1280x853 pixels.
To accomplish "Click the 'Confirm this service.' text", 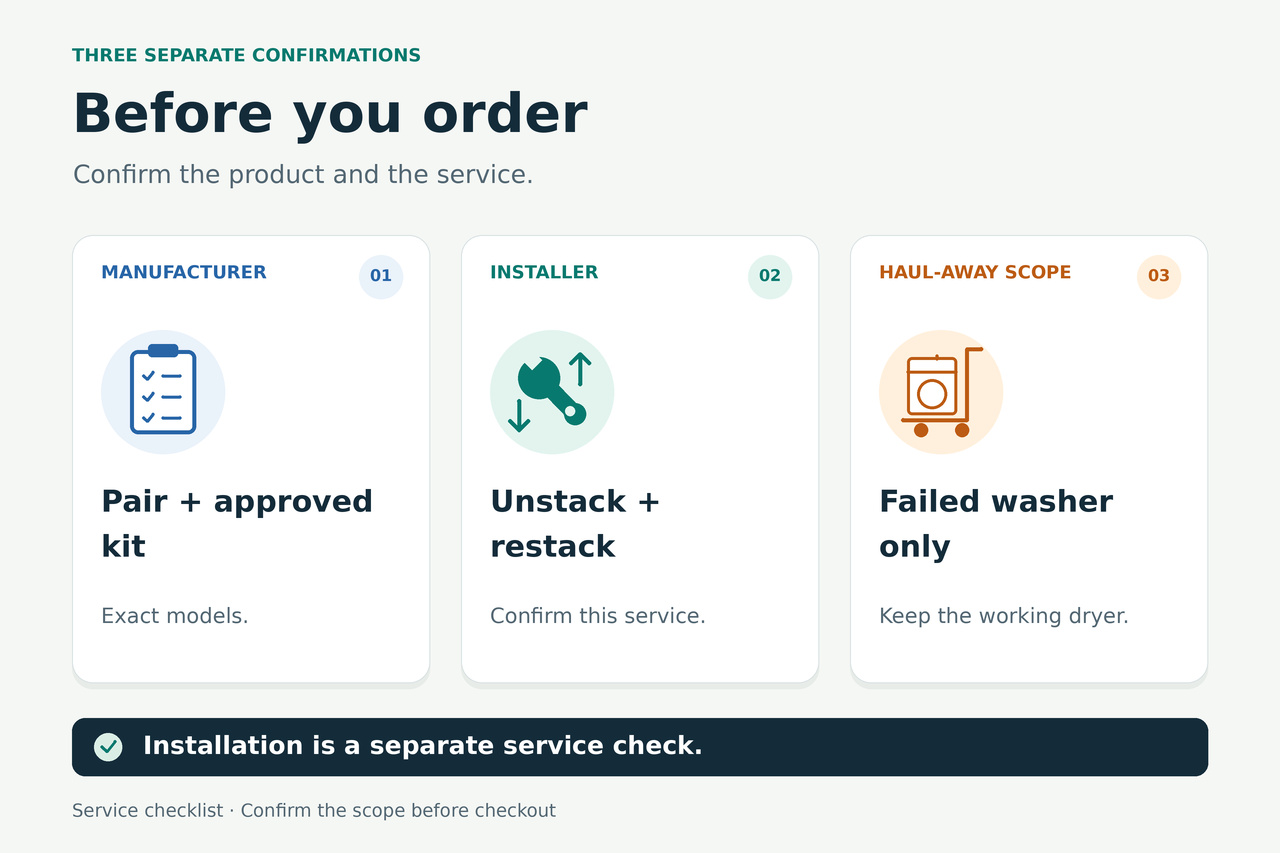I will [598, 616].
